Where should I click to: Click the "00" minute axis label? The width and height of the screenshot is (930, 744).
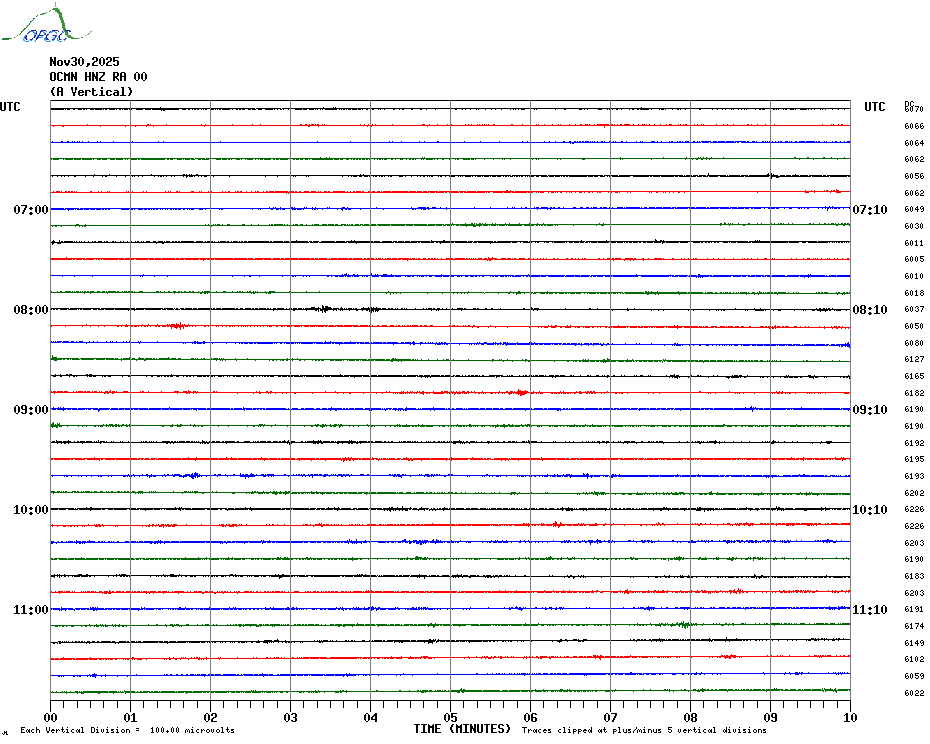pyautogui.click(x=50, y=718)
